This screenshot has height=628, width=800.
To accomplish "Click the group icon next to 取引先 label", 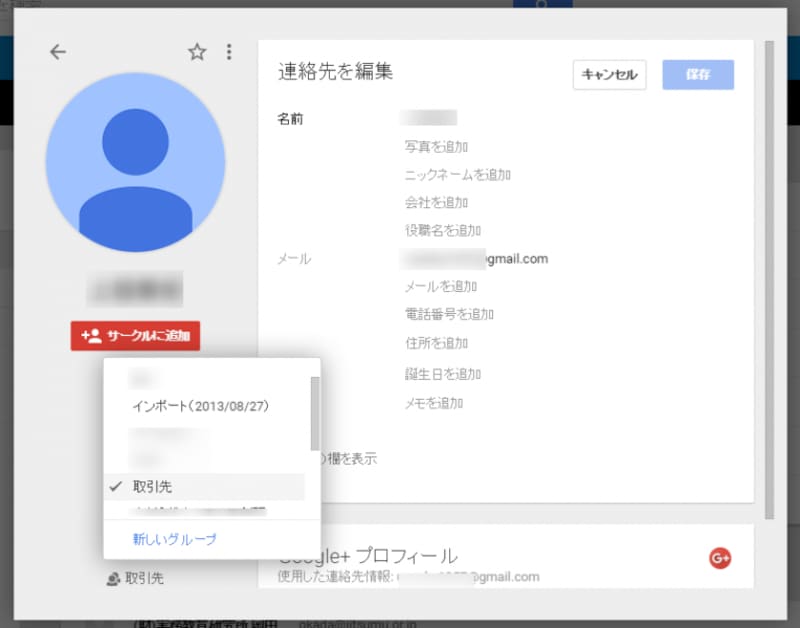I will click(112, 578).
